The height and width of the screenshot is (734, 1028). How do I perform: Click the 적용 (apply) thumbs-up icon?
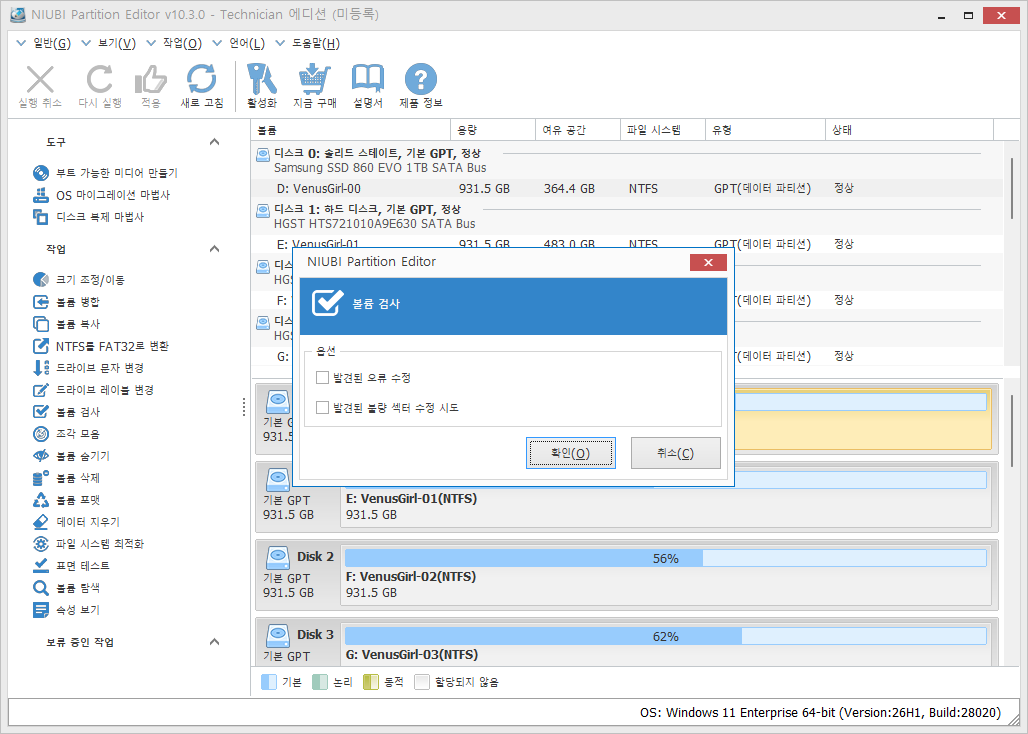tap(151, 80)
